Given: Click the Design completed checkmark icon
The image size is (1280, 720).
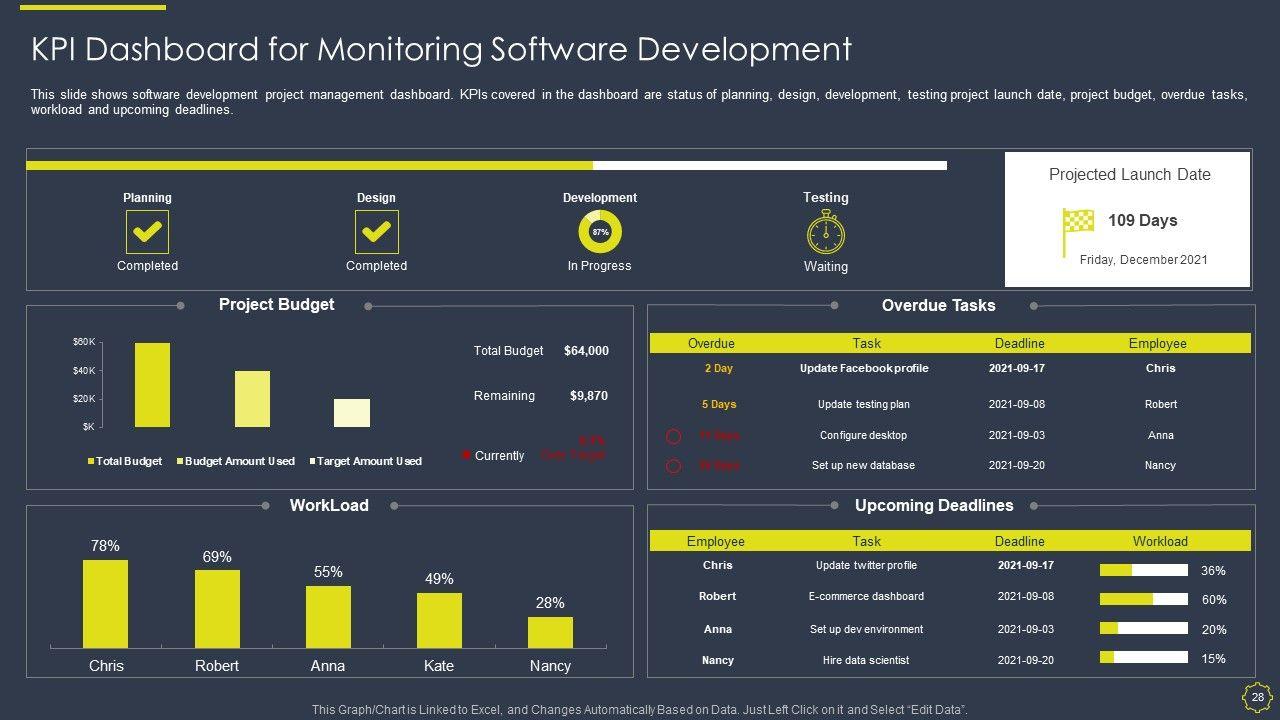Looking at the screenshot, I should tap(376, 232).
